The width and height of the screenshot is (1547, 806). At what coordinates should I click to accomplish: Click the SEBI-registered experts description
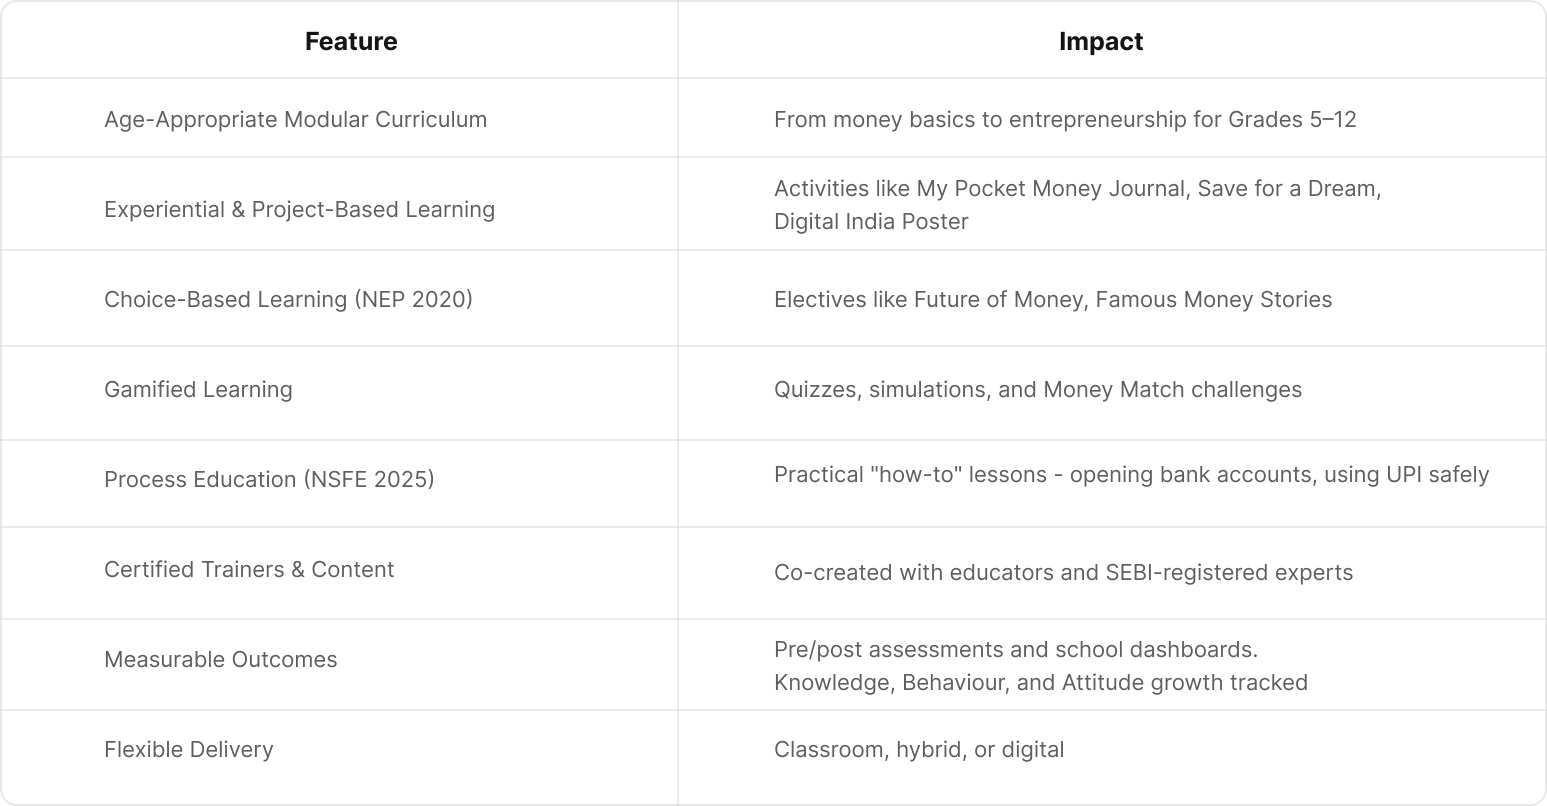click(x=1063, y=572)
